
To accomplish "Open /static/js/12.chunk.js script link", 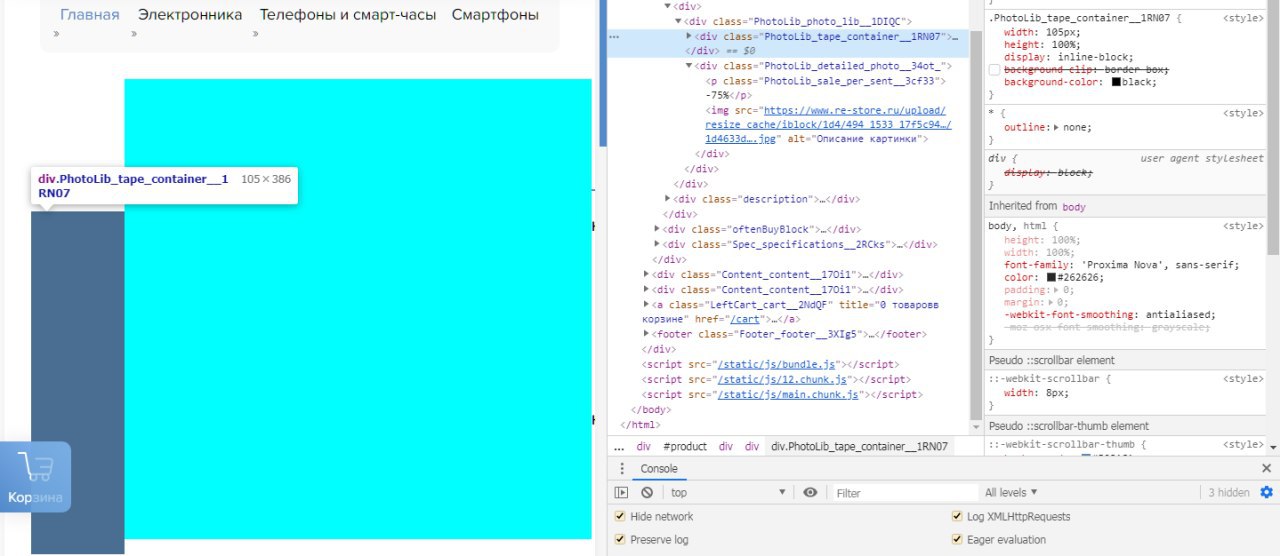I will 783,380.
